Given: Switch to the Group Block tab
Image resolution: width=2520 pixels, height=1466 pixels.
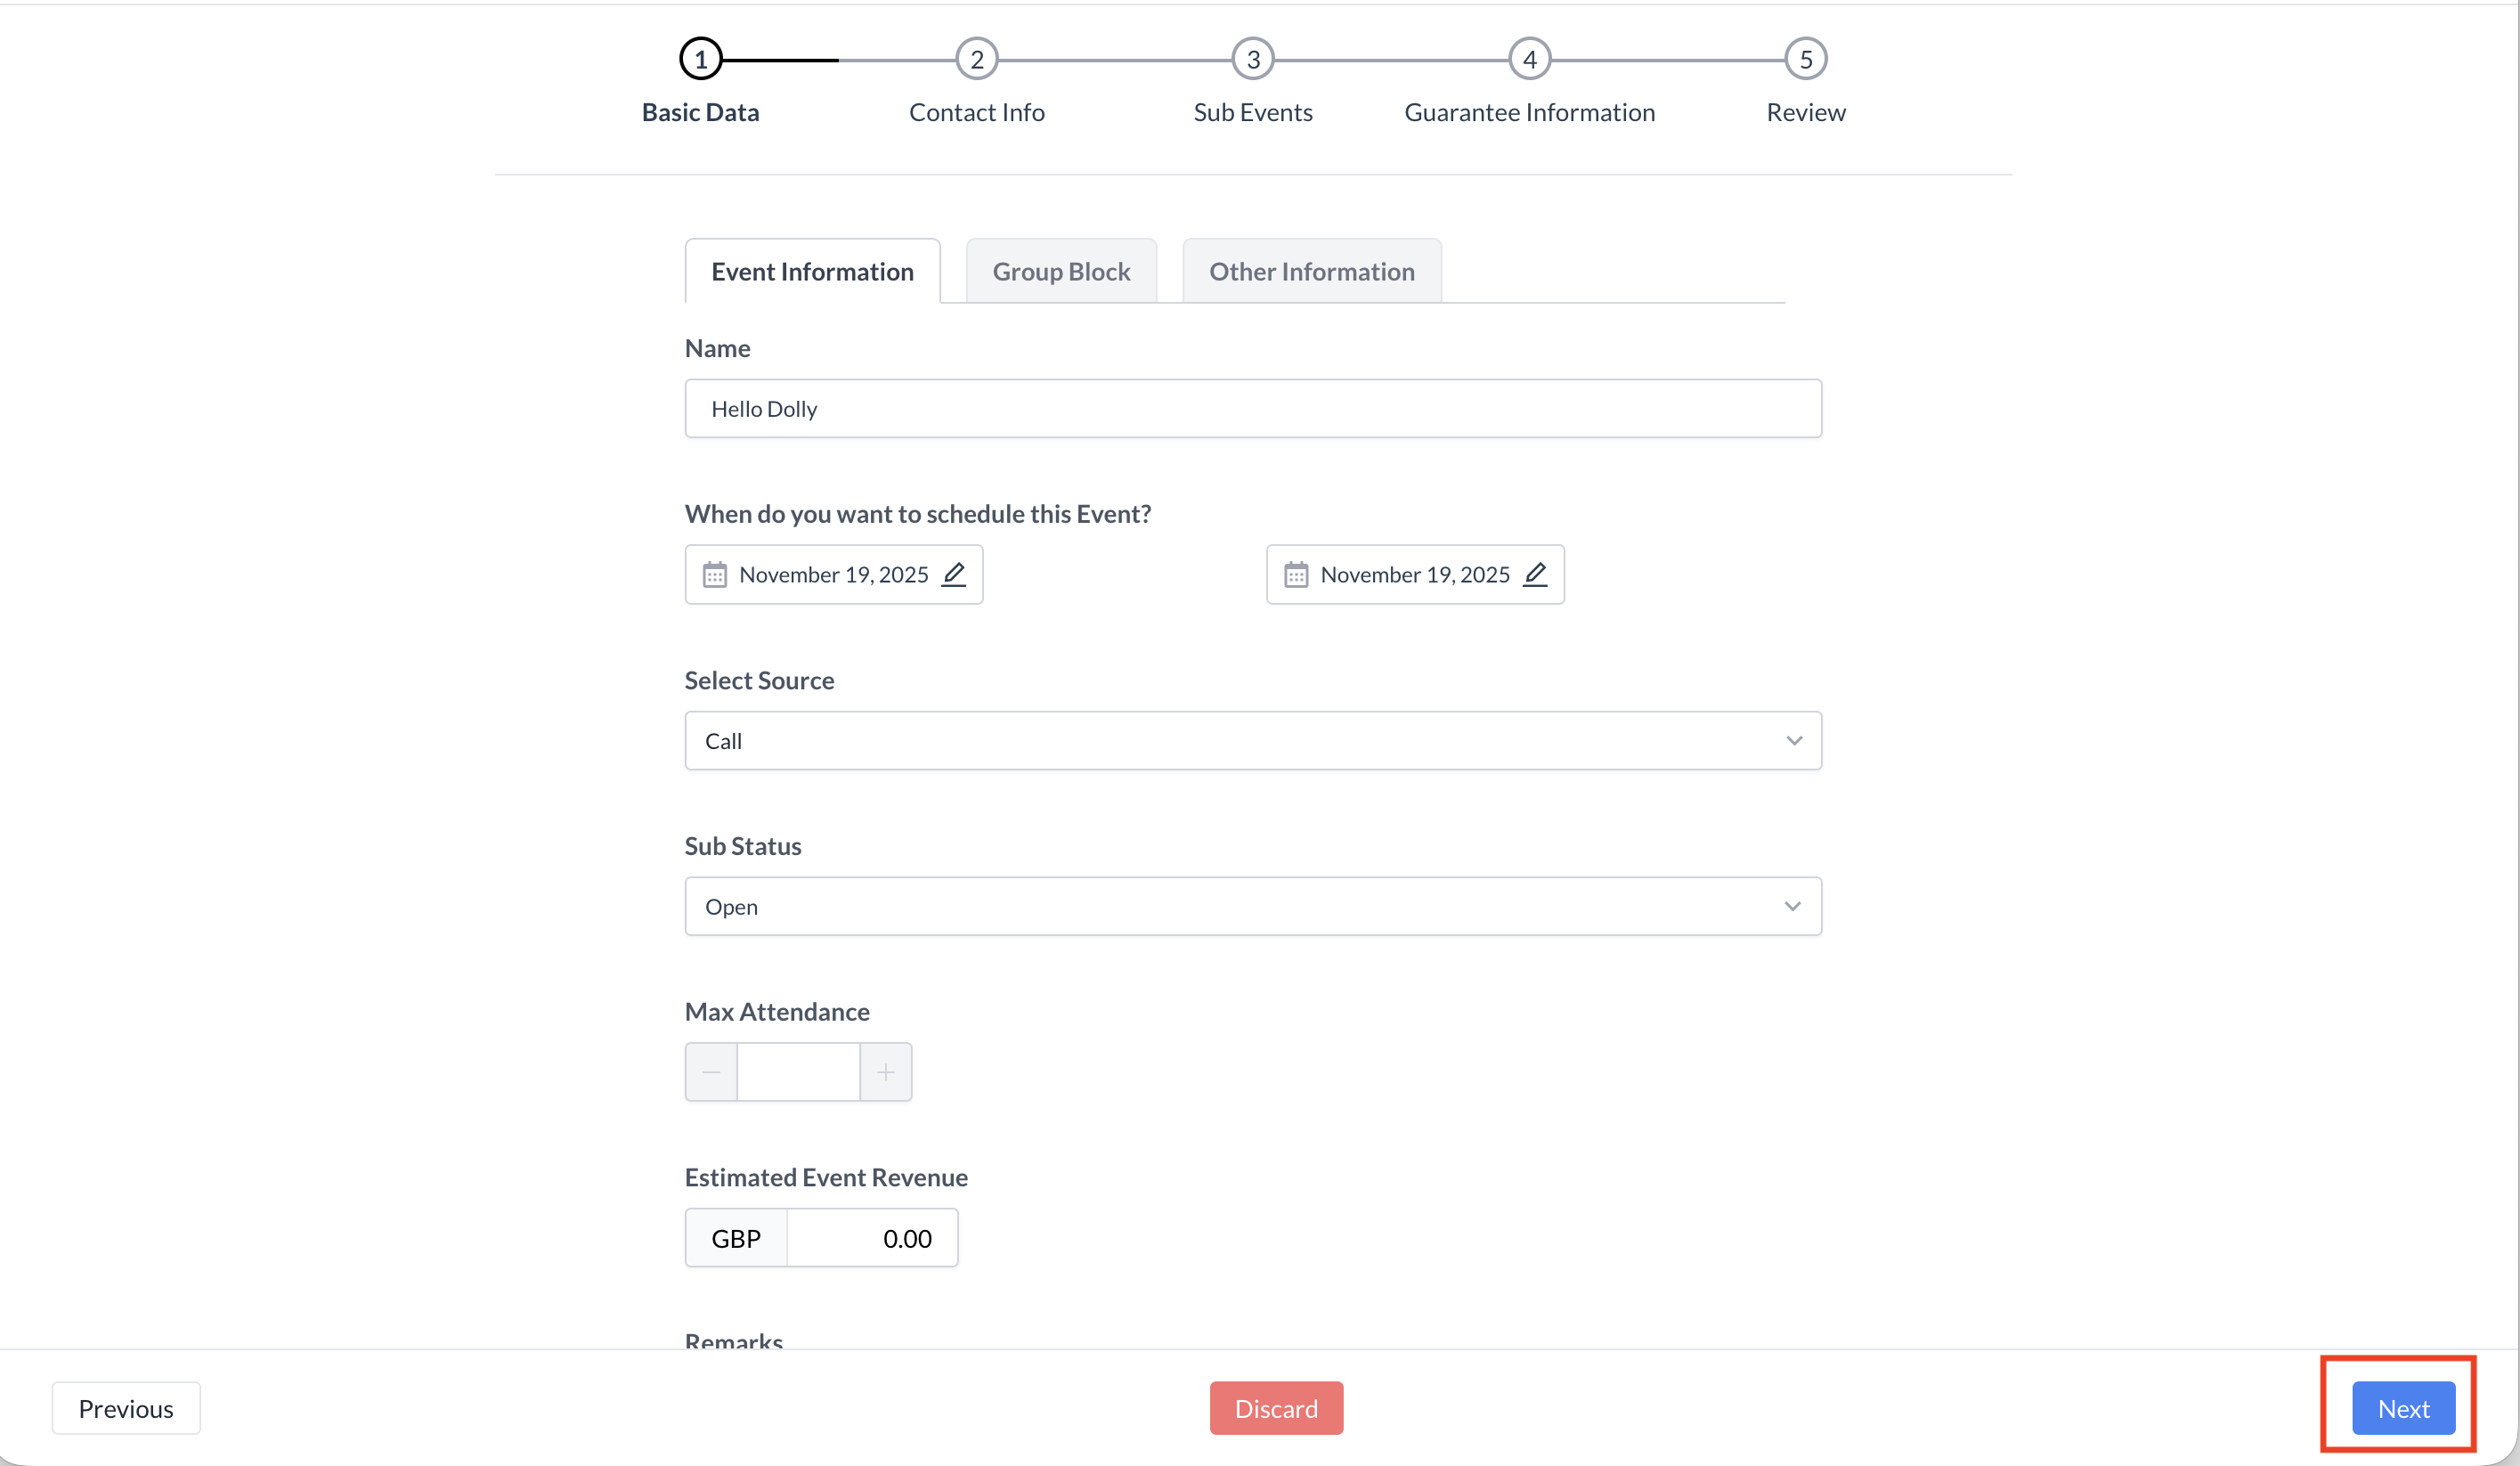Looking at the screenshot, I should [x=1060, y=272].
